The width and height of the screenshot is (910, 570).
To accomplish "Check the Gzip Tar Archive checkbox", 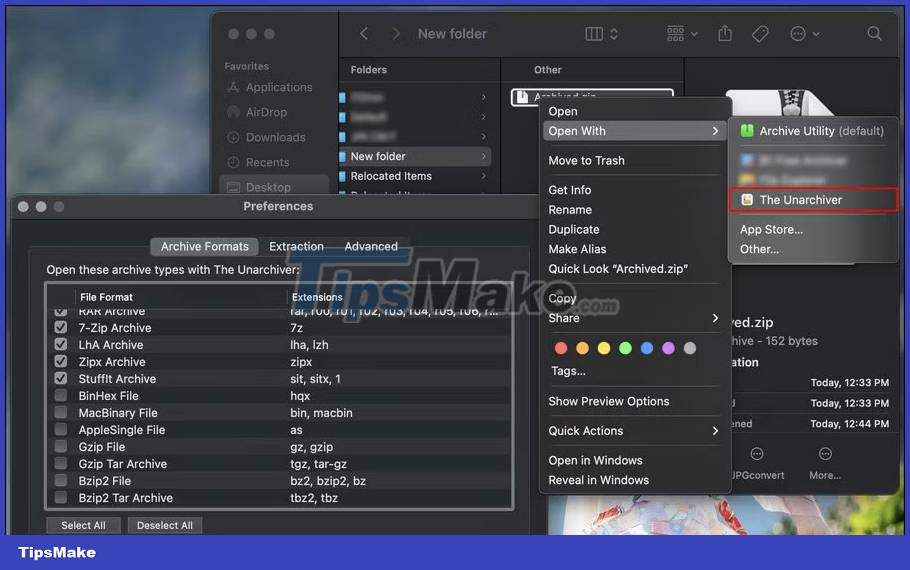I will pyautogui.click(x=60, y=463).
